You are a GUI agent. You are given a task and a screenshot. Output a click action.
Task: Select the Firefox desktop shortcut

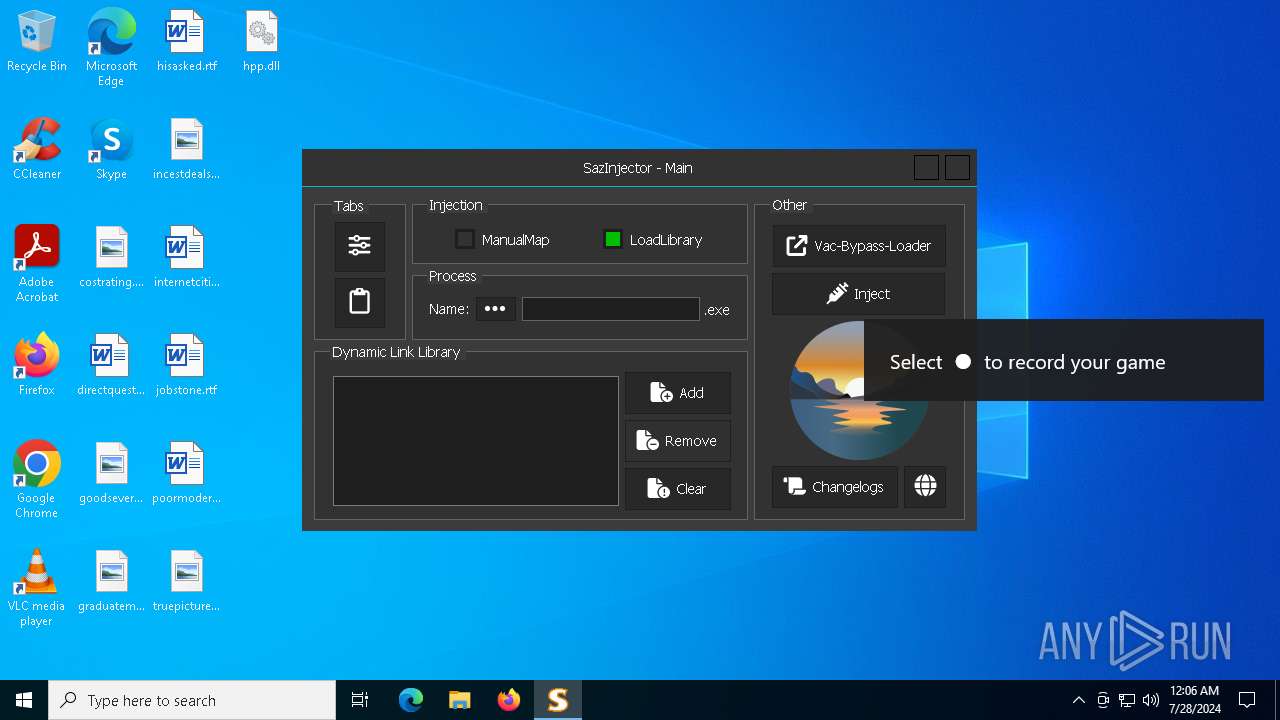(37, 366)
